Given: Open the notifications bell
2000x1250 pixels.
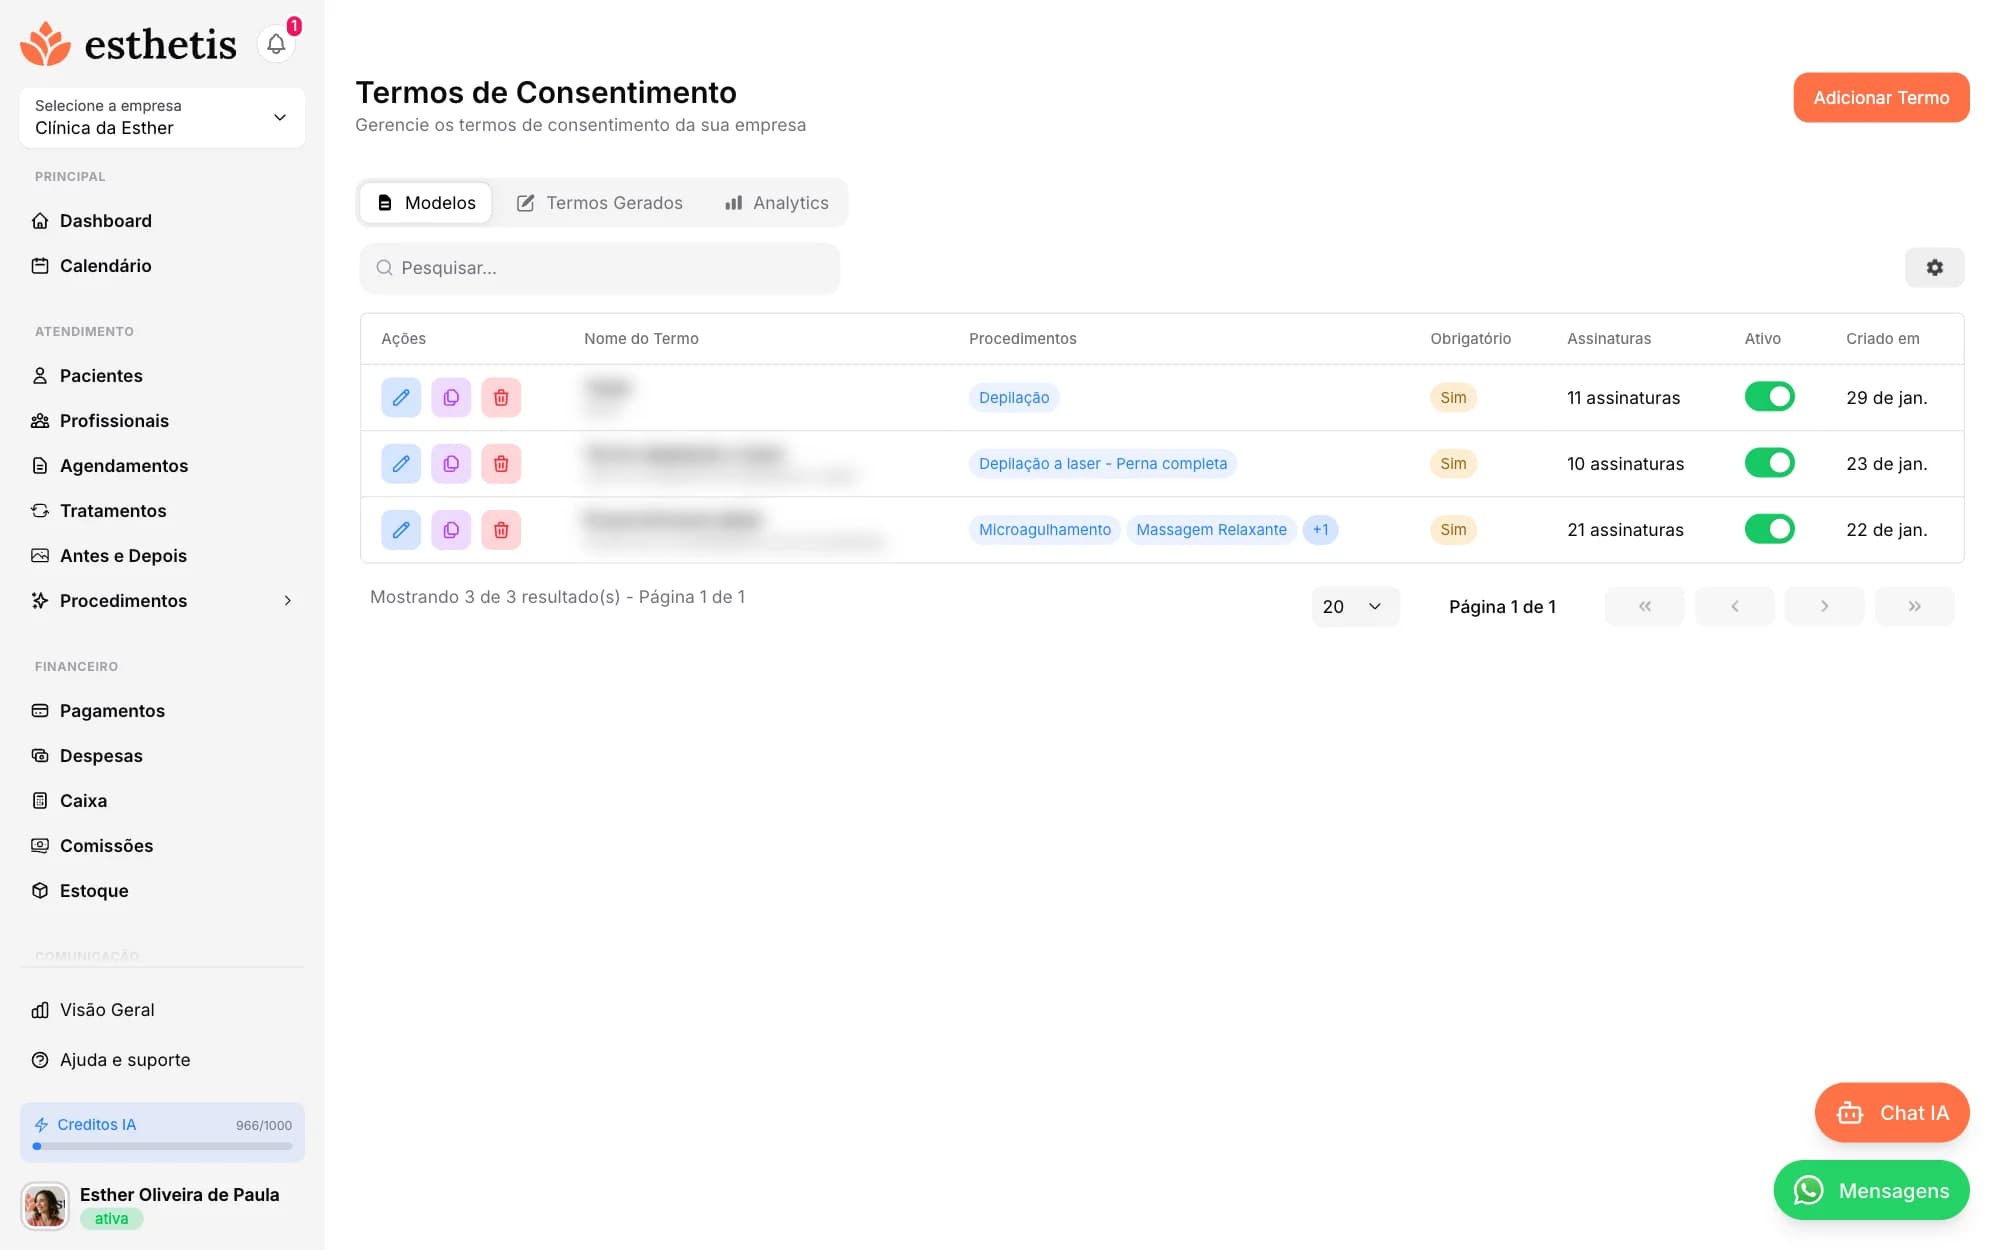Looking at the screenshot, I should 276,44.
